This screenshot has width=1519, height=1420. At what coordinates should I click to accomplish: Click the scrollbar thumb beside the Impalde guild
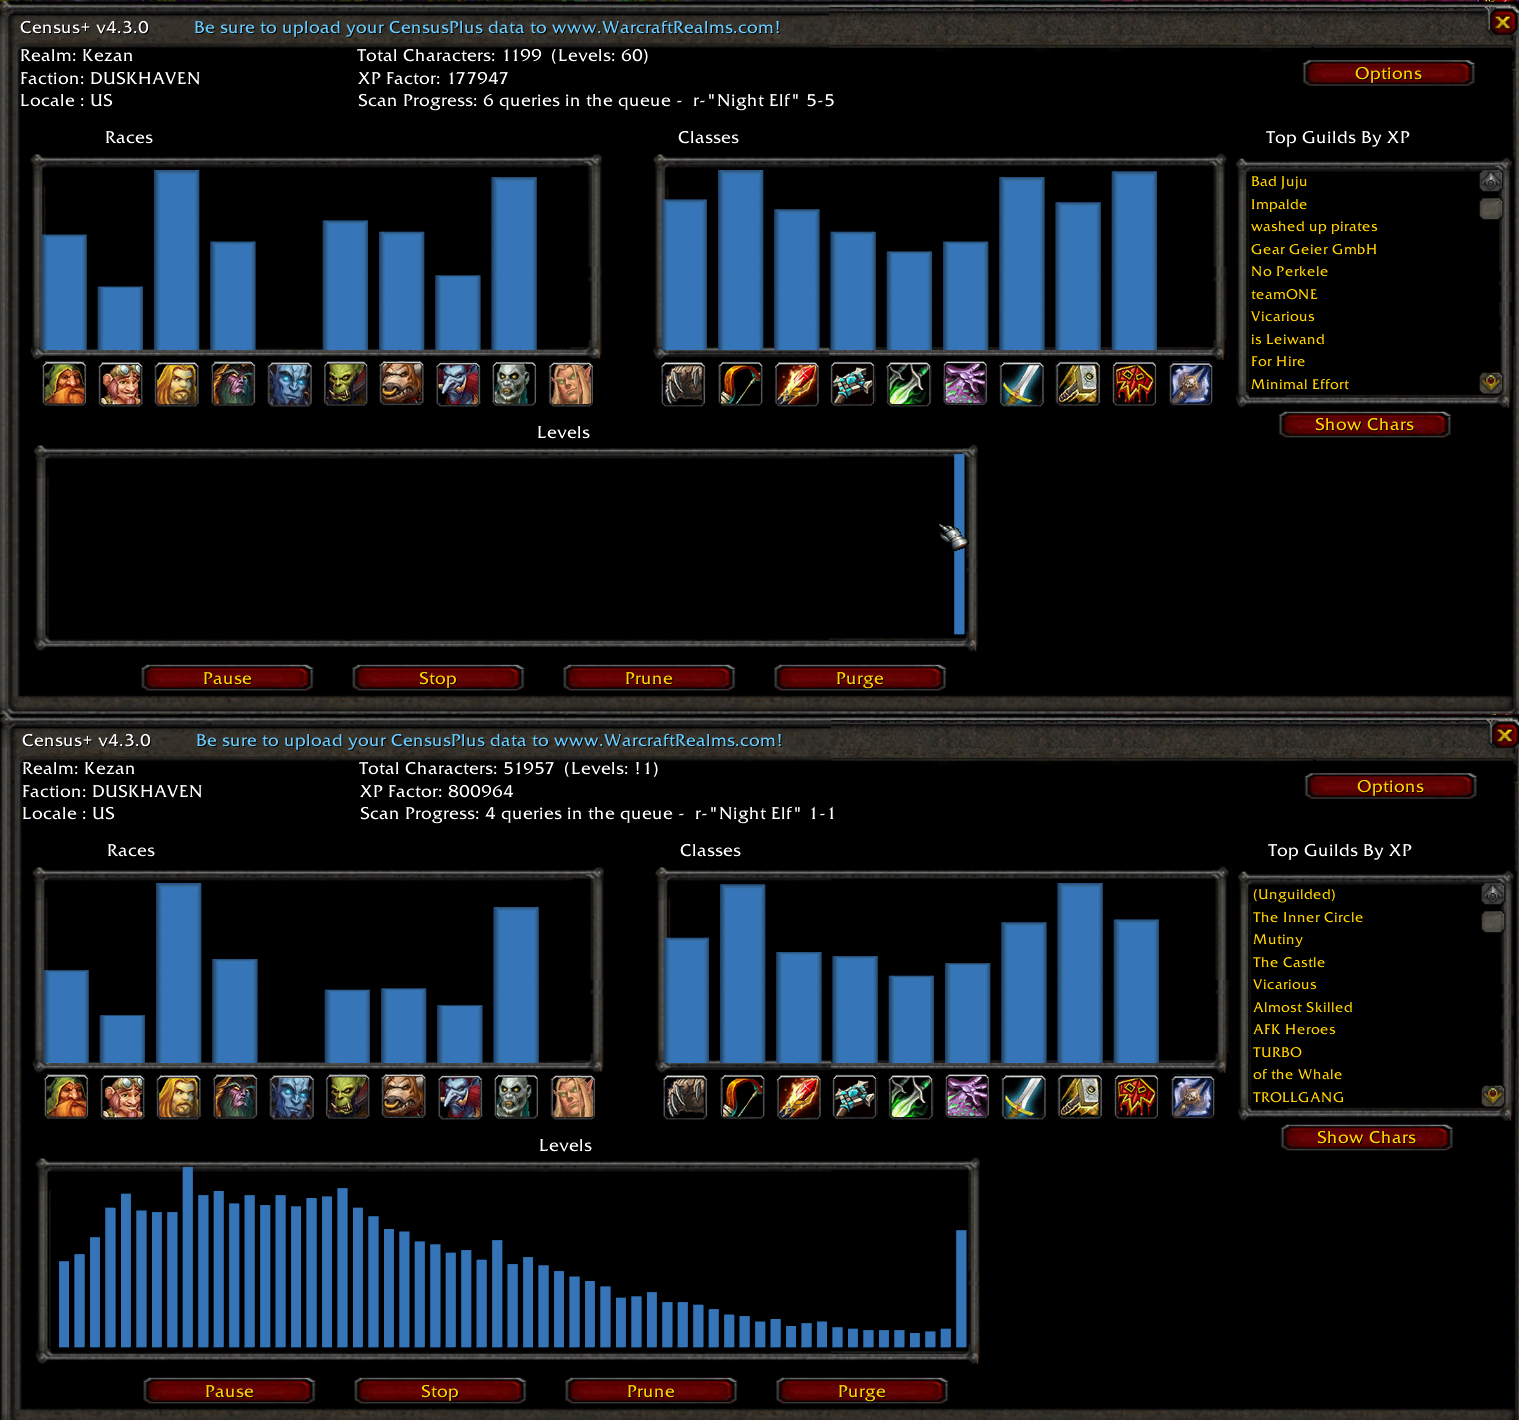[x=1491, y=208]
